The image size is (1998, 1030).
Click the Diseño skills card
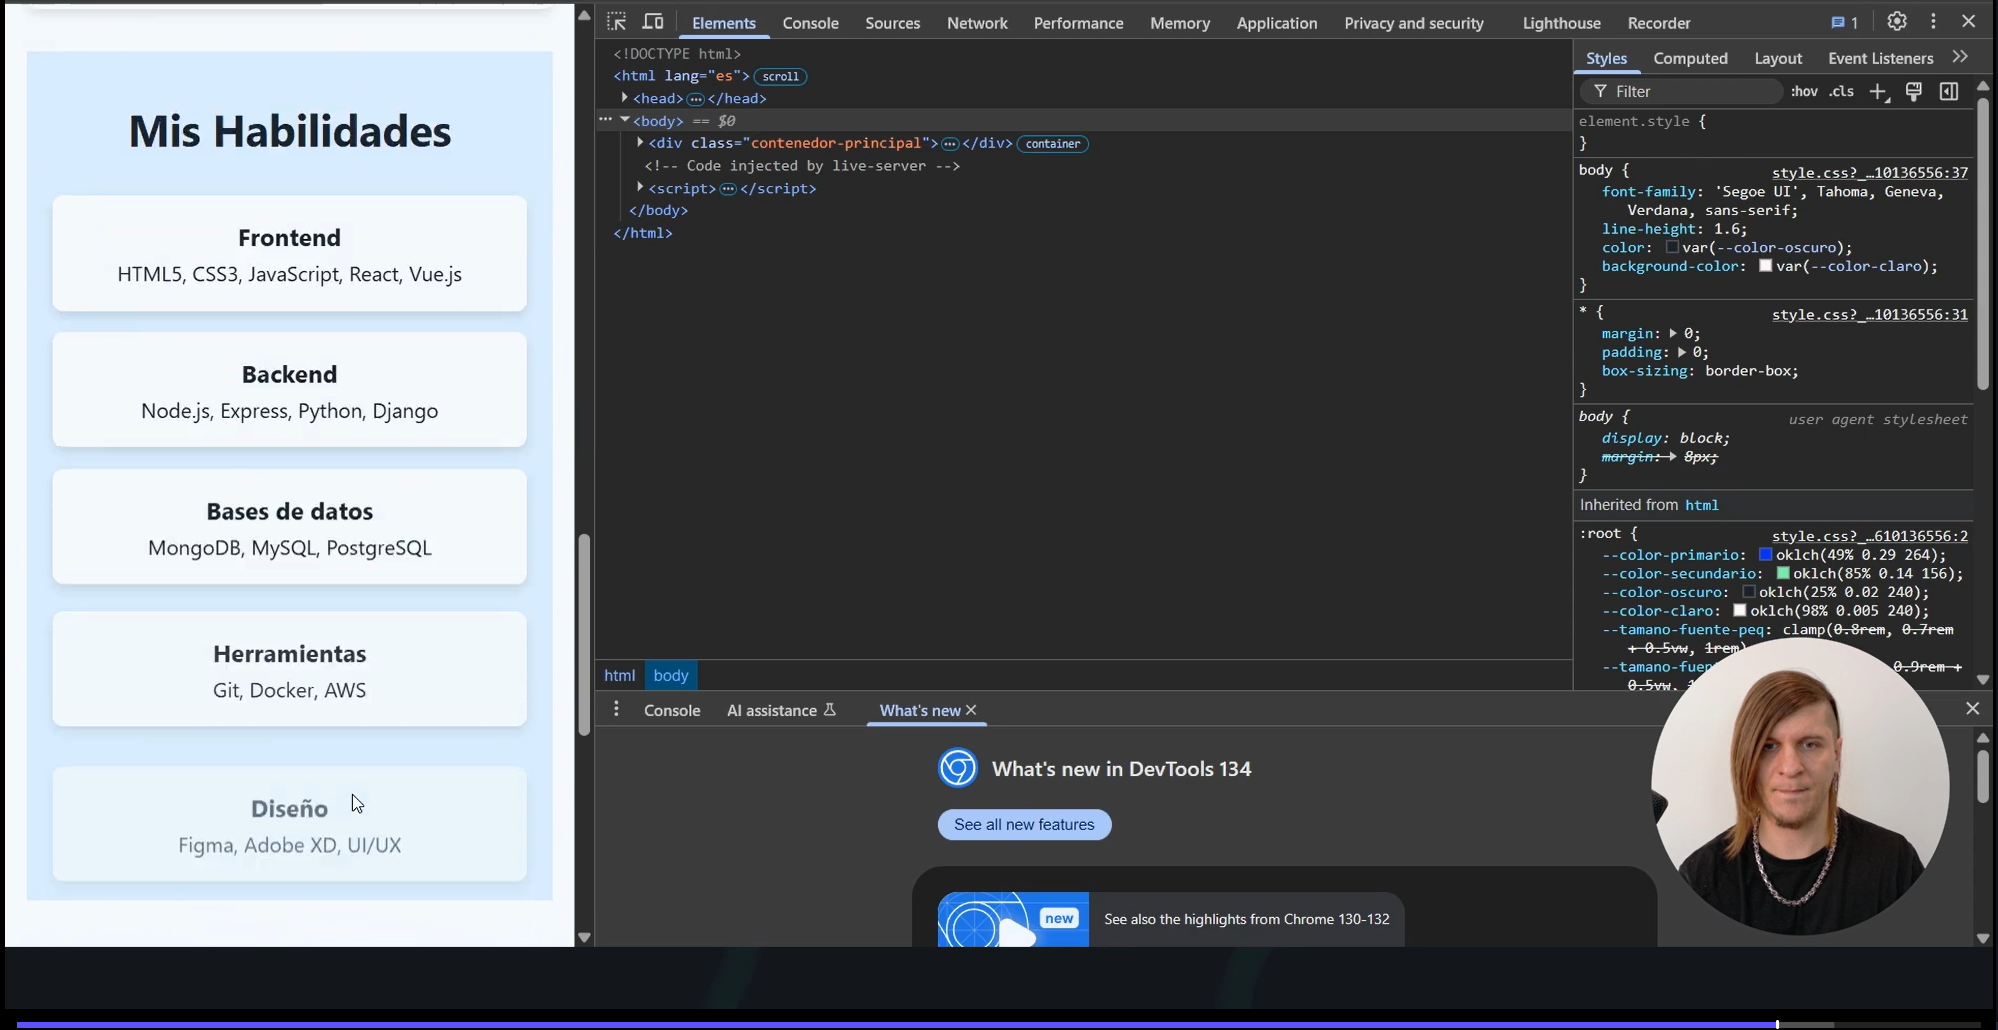click(x=289, y=824)
